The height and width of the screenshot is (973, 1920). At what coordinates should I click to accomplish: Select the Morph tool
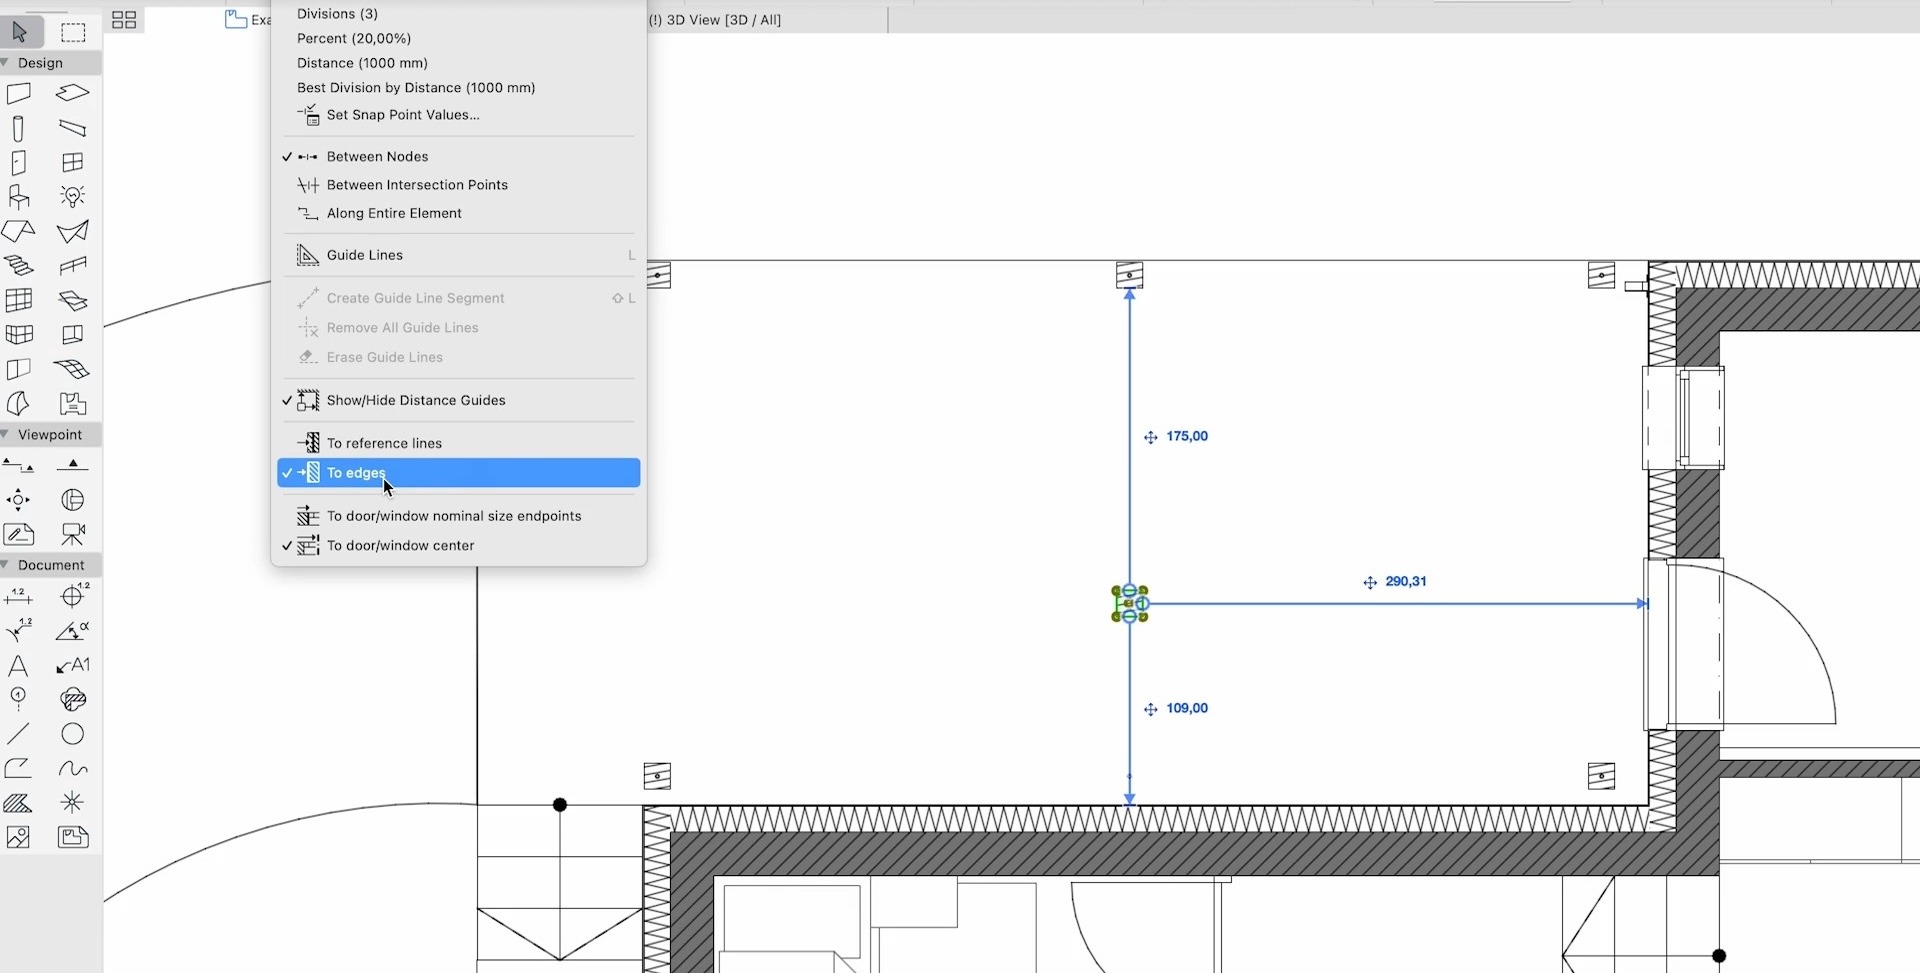click(19, 403)
